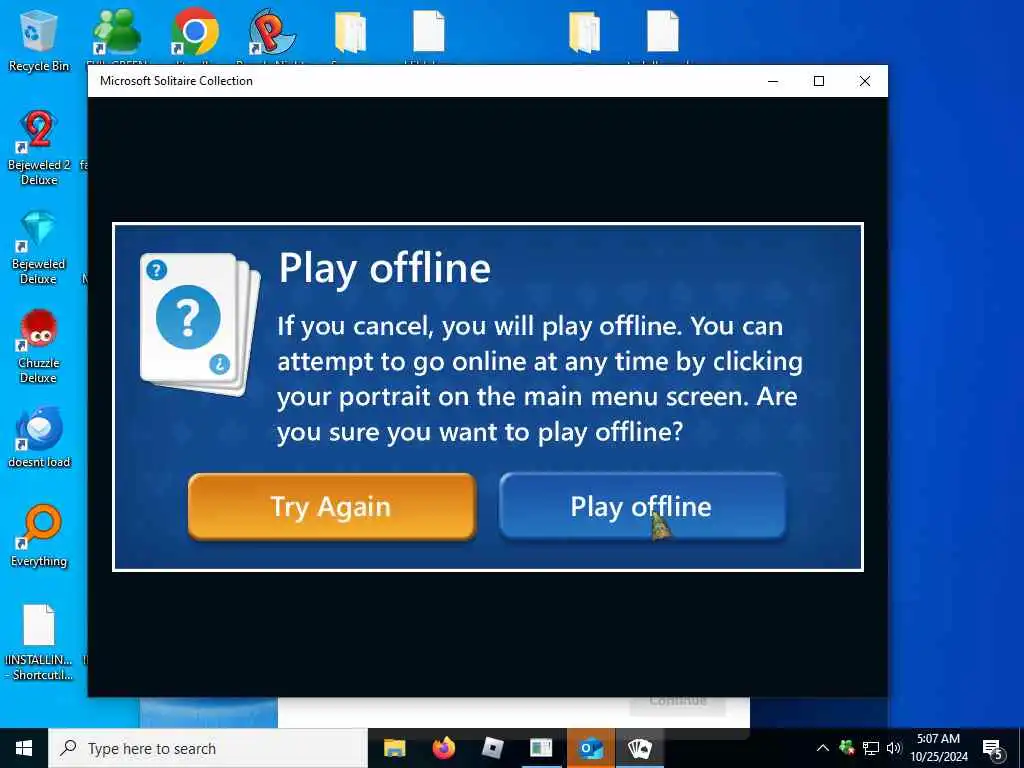Click the green tray icon beside network
1024x768 pixels.
click(x=847, y=748)
